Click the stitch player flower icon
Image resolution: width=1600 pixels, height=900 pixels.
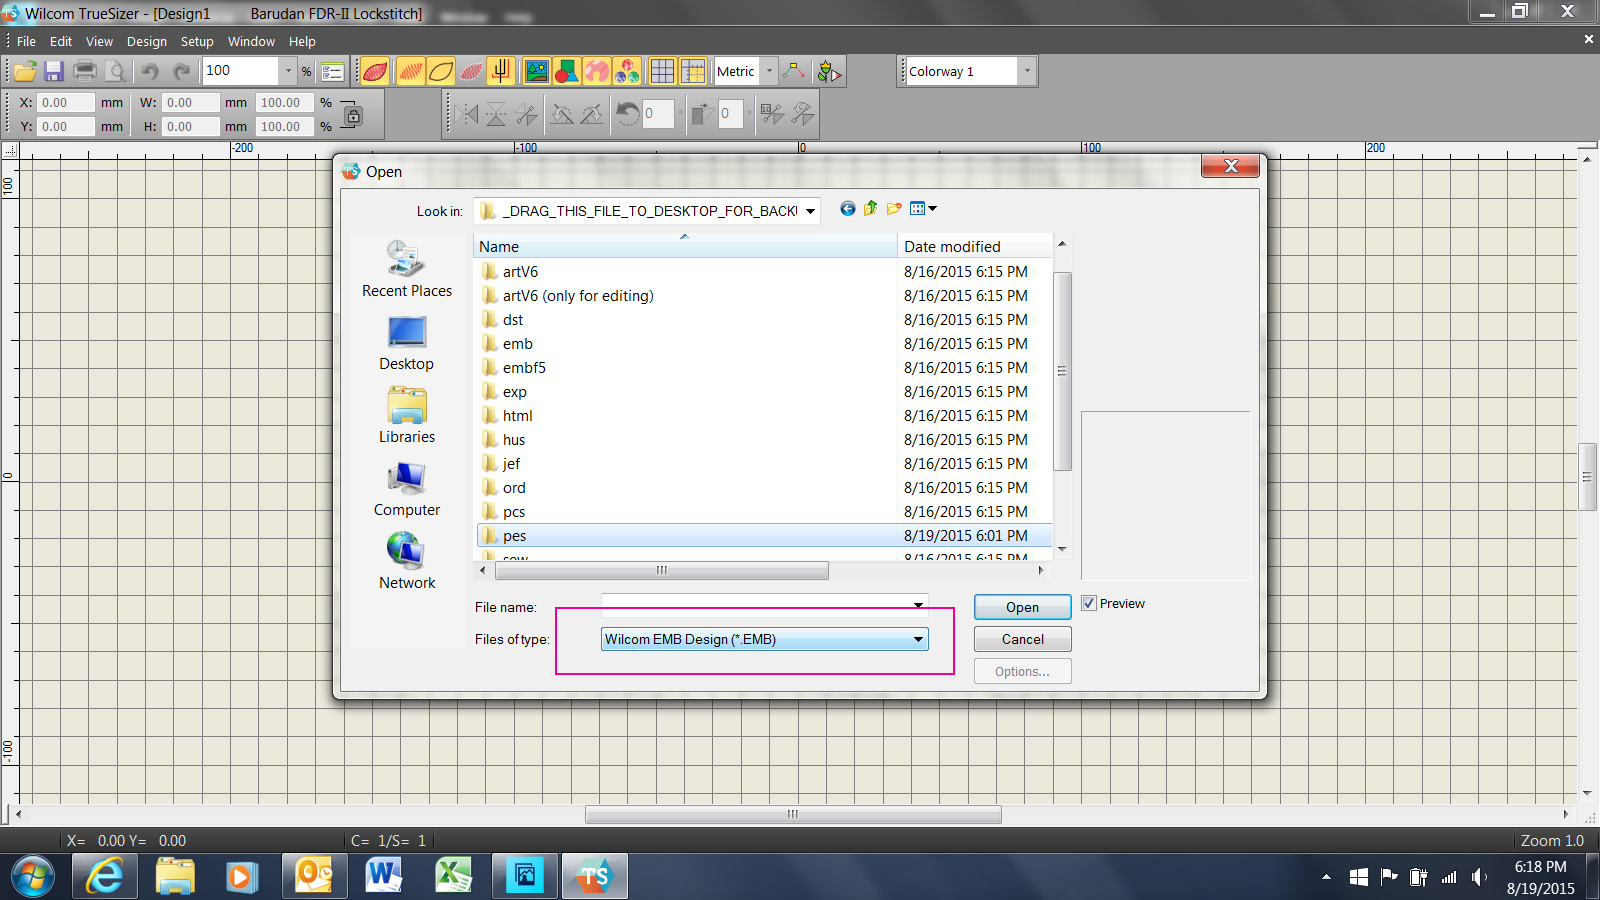[829, 71]
